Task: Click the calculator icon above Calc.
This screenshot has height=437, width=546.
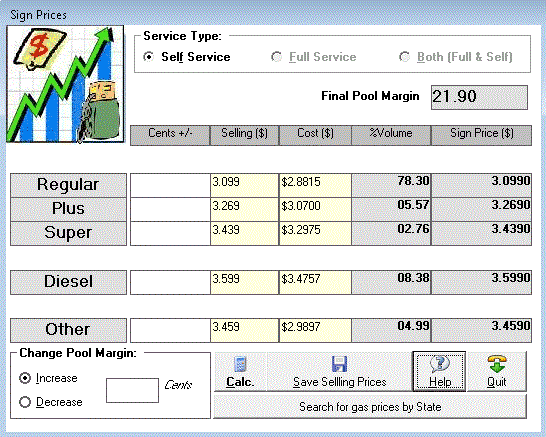Action: pos(240,364)
